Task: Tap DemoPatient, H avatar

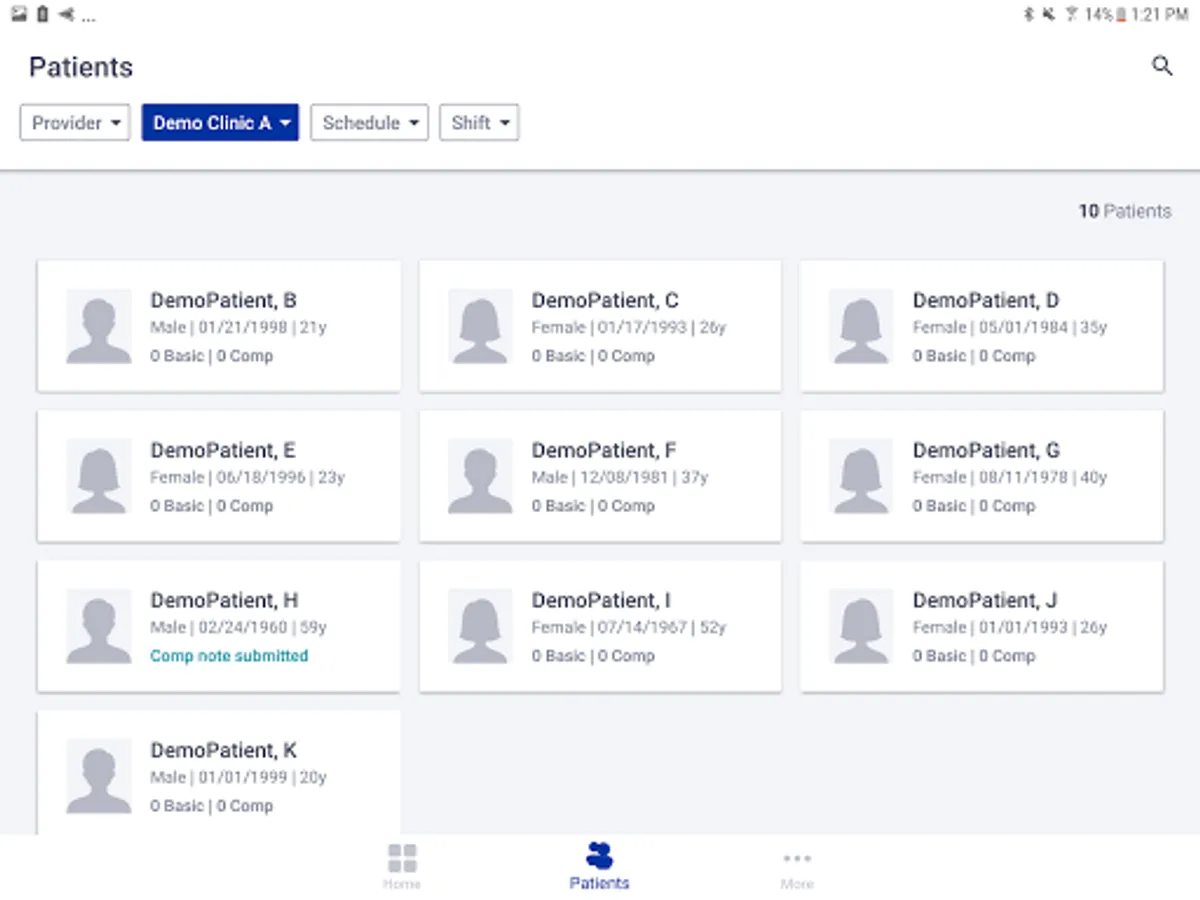Action: pos(99,626)
